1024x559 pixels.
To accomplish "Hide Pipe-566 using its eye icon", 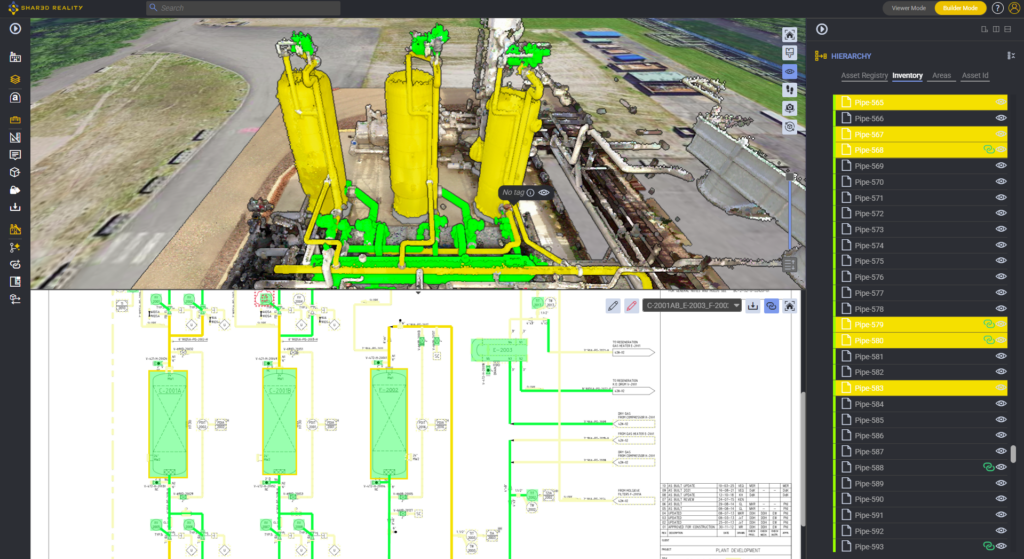I will [x=1000, y=118].
